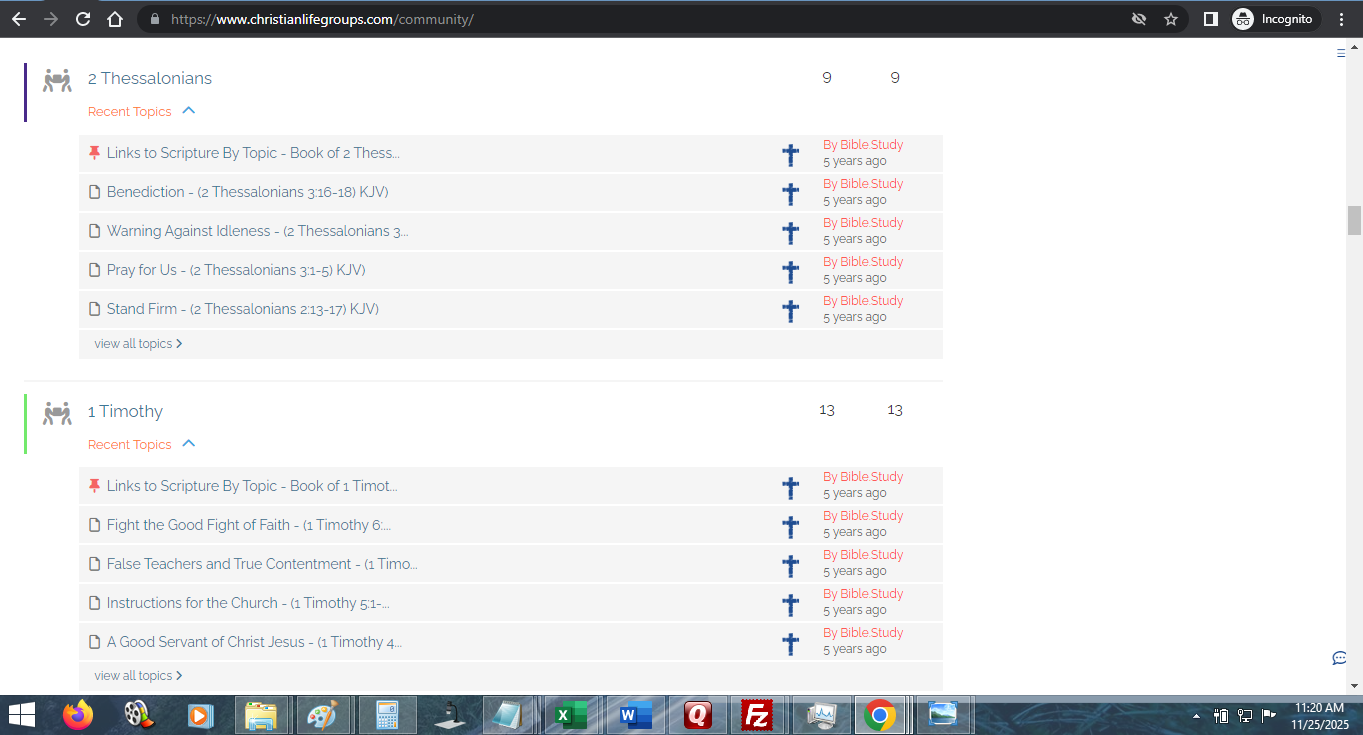This screenshot has height=735, width=1363.
Task: Open Chrome's three-dot menu
Action: [1342, 19]
